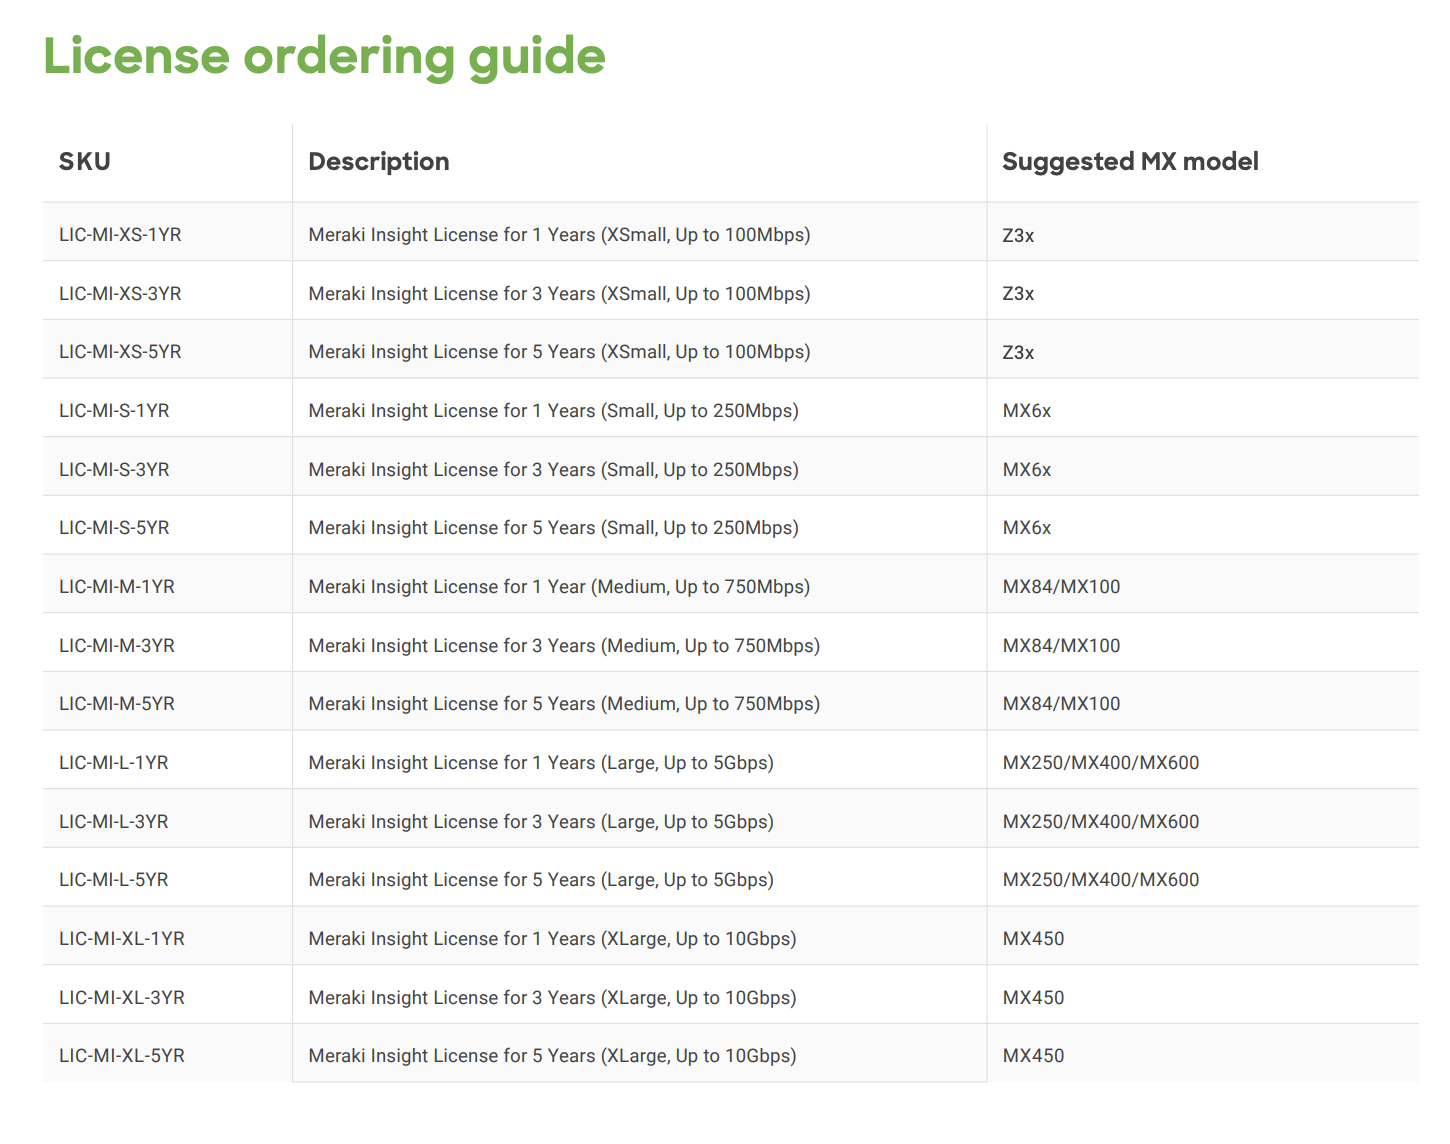Select the MX250/MX400/MX600 model cell
1450x1144 pixels.
[1100, 762]
